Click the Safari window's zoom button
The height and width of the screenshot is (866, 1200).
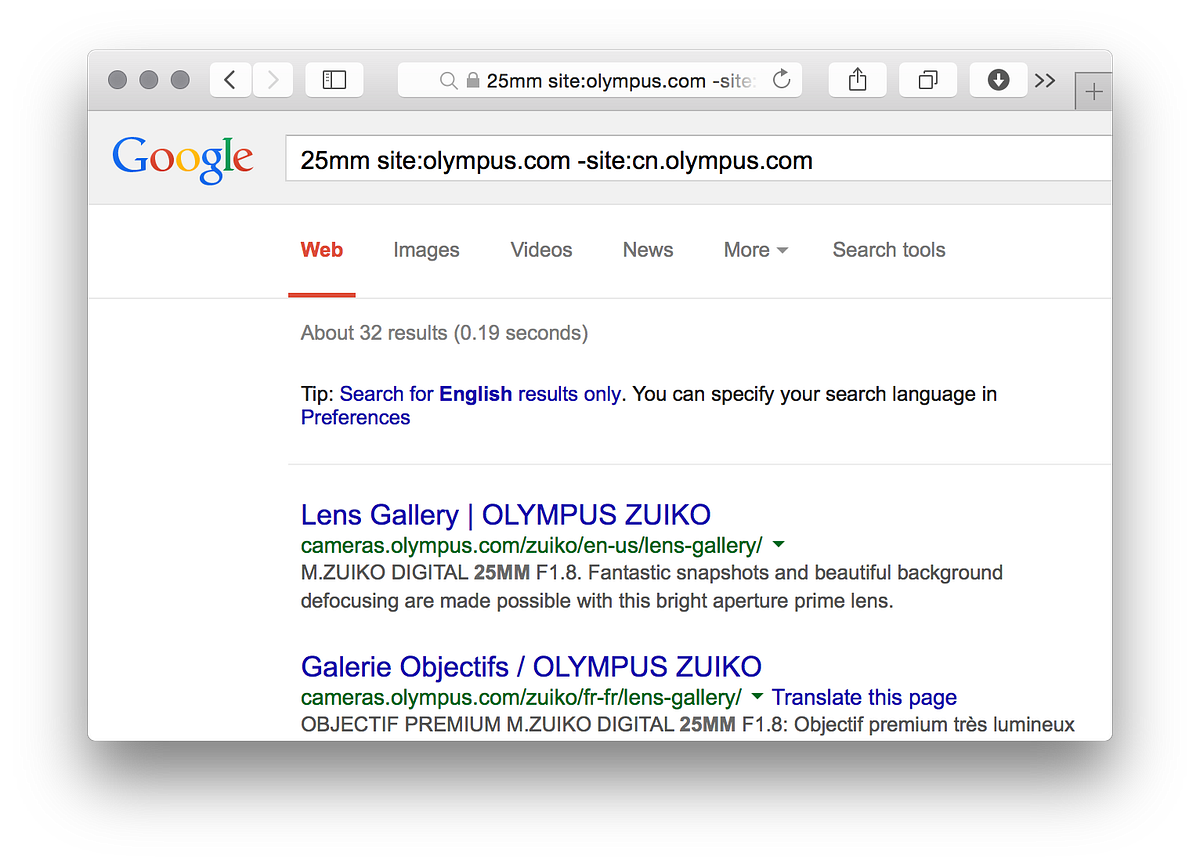click(180, 80)
